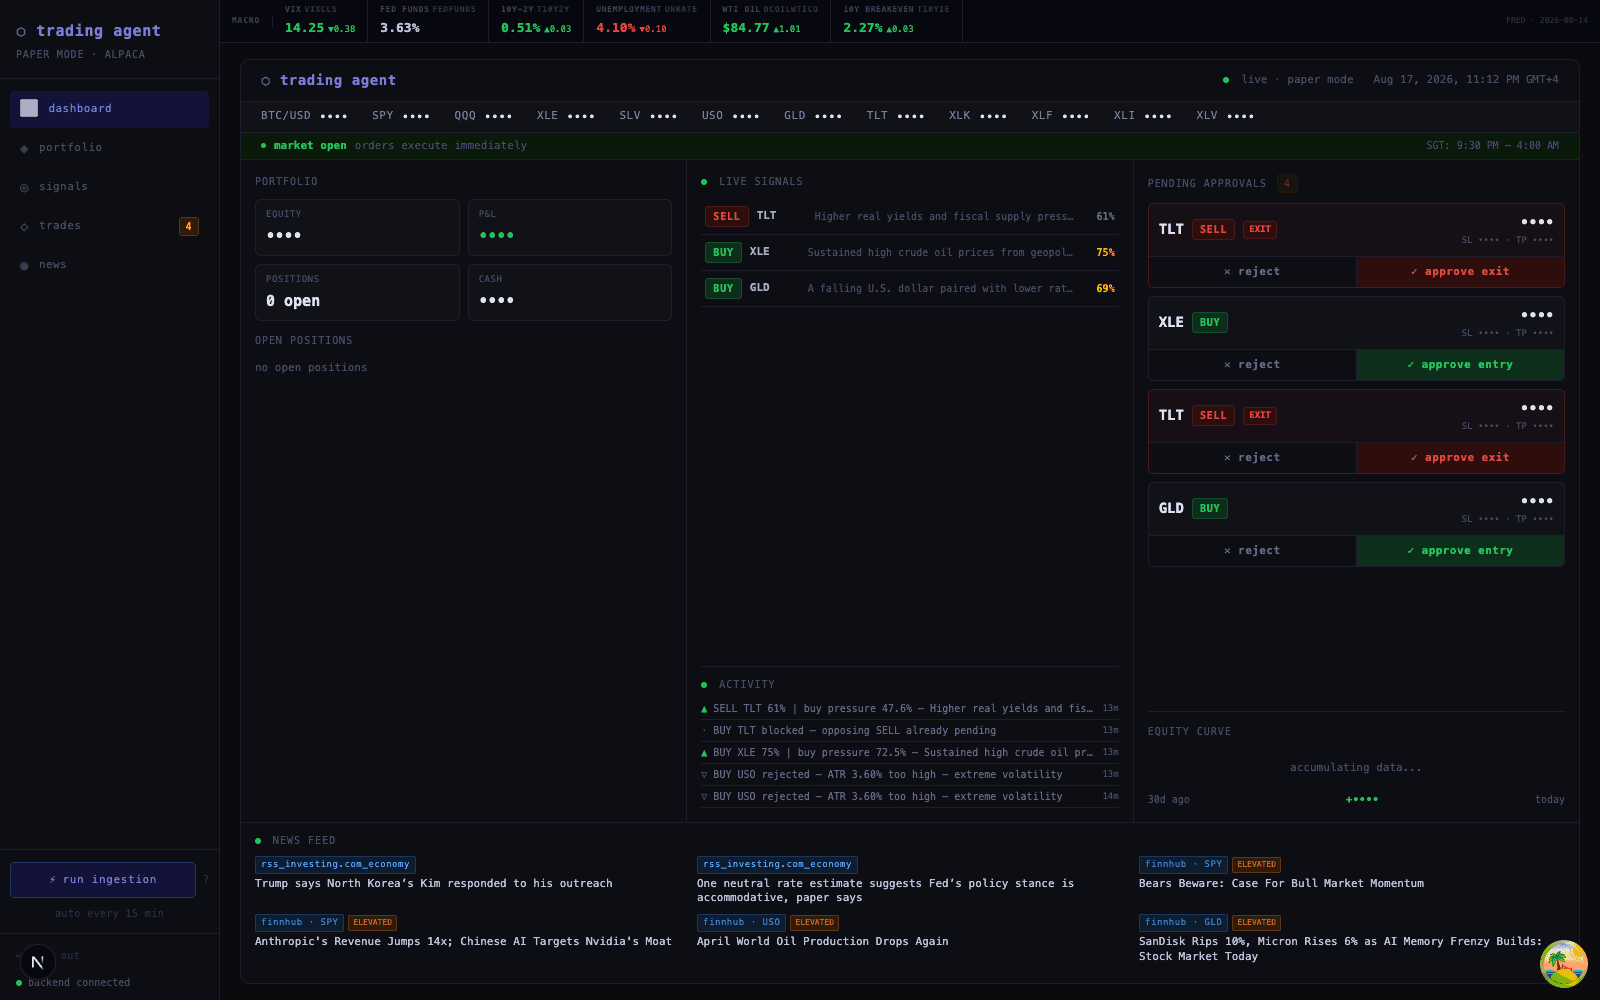Viewport: 1600px width, 1000px height.
Task: Click the sidebar trading agent logo
Action: [x=88, y=31]
